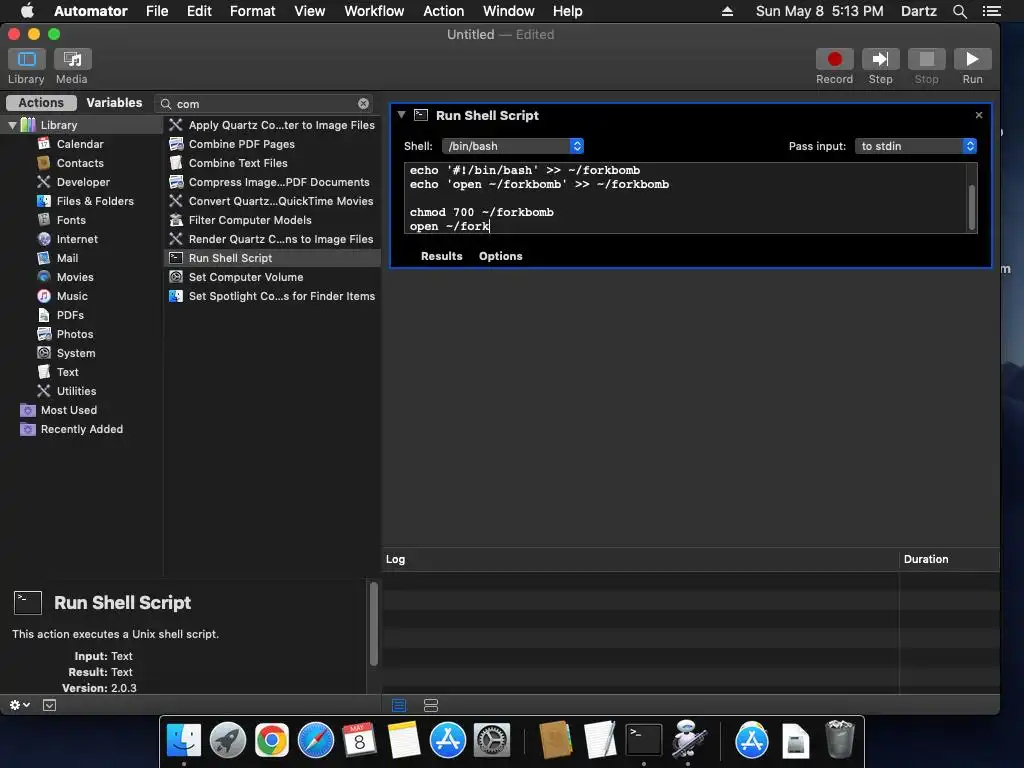The image size is (1024, 768).
Task: Show the Results of the action
Action: point(441,256)
